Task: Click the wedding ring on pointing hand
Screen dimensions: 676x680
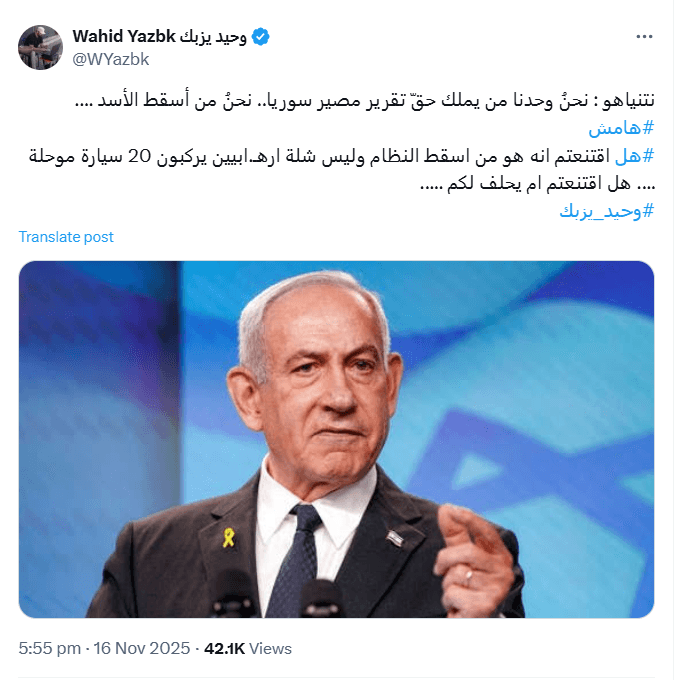Action: [468, 577]
